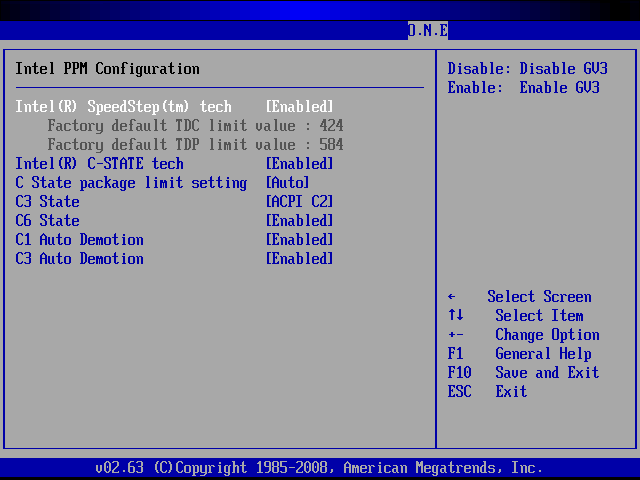Select the highlighted D.N.E tab
Viewport: 640px width, 480px height.
[428, 30]
